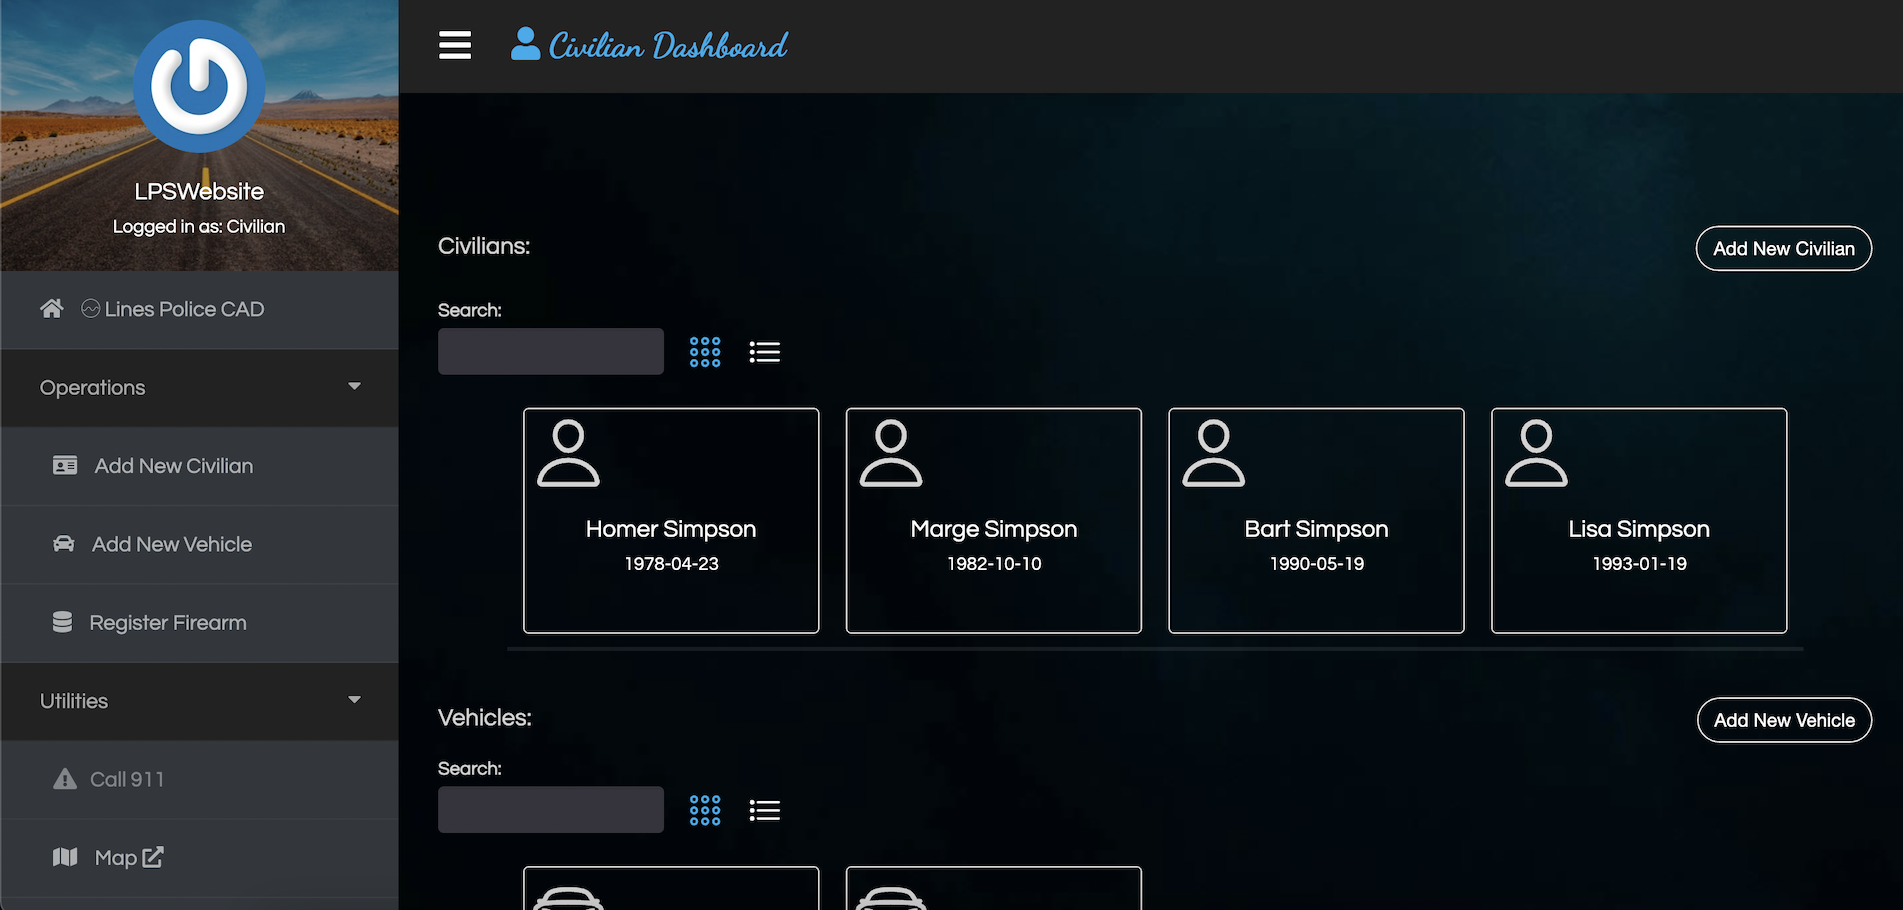Open the hamburger navigation menu
The image size is (1903, 910).
455,45
